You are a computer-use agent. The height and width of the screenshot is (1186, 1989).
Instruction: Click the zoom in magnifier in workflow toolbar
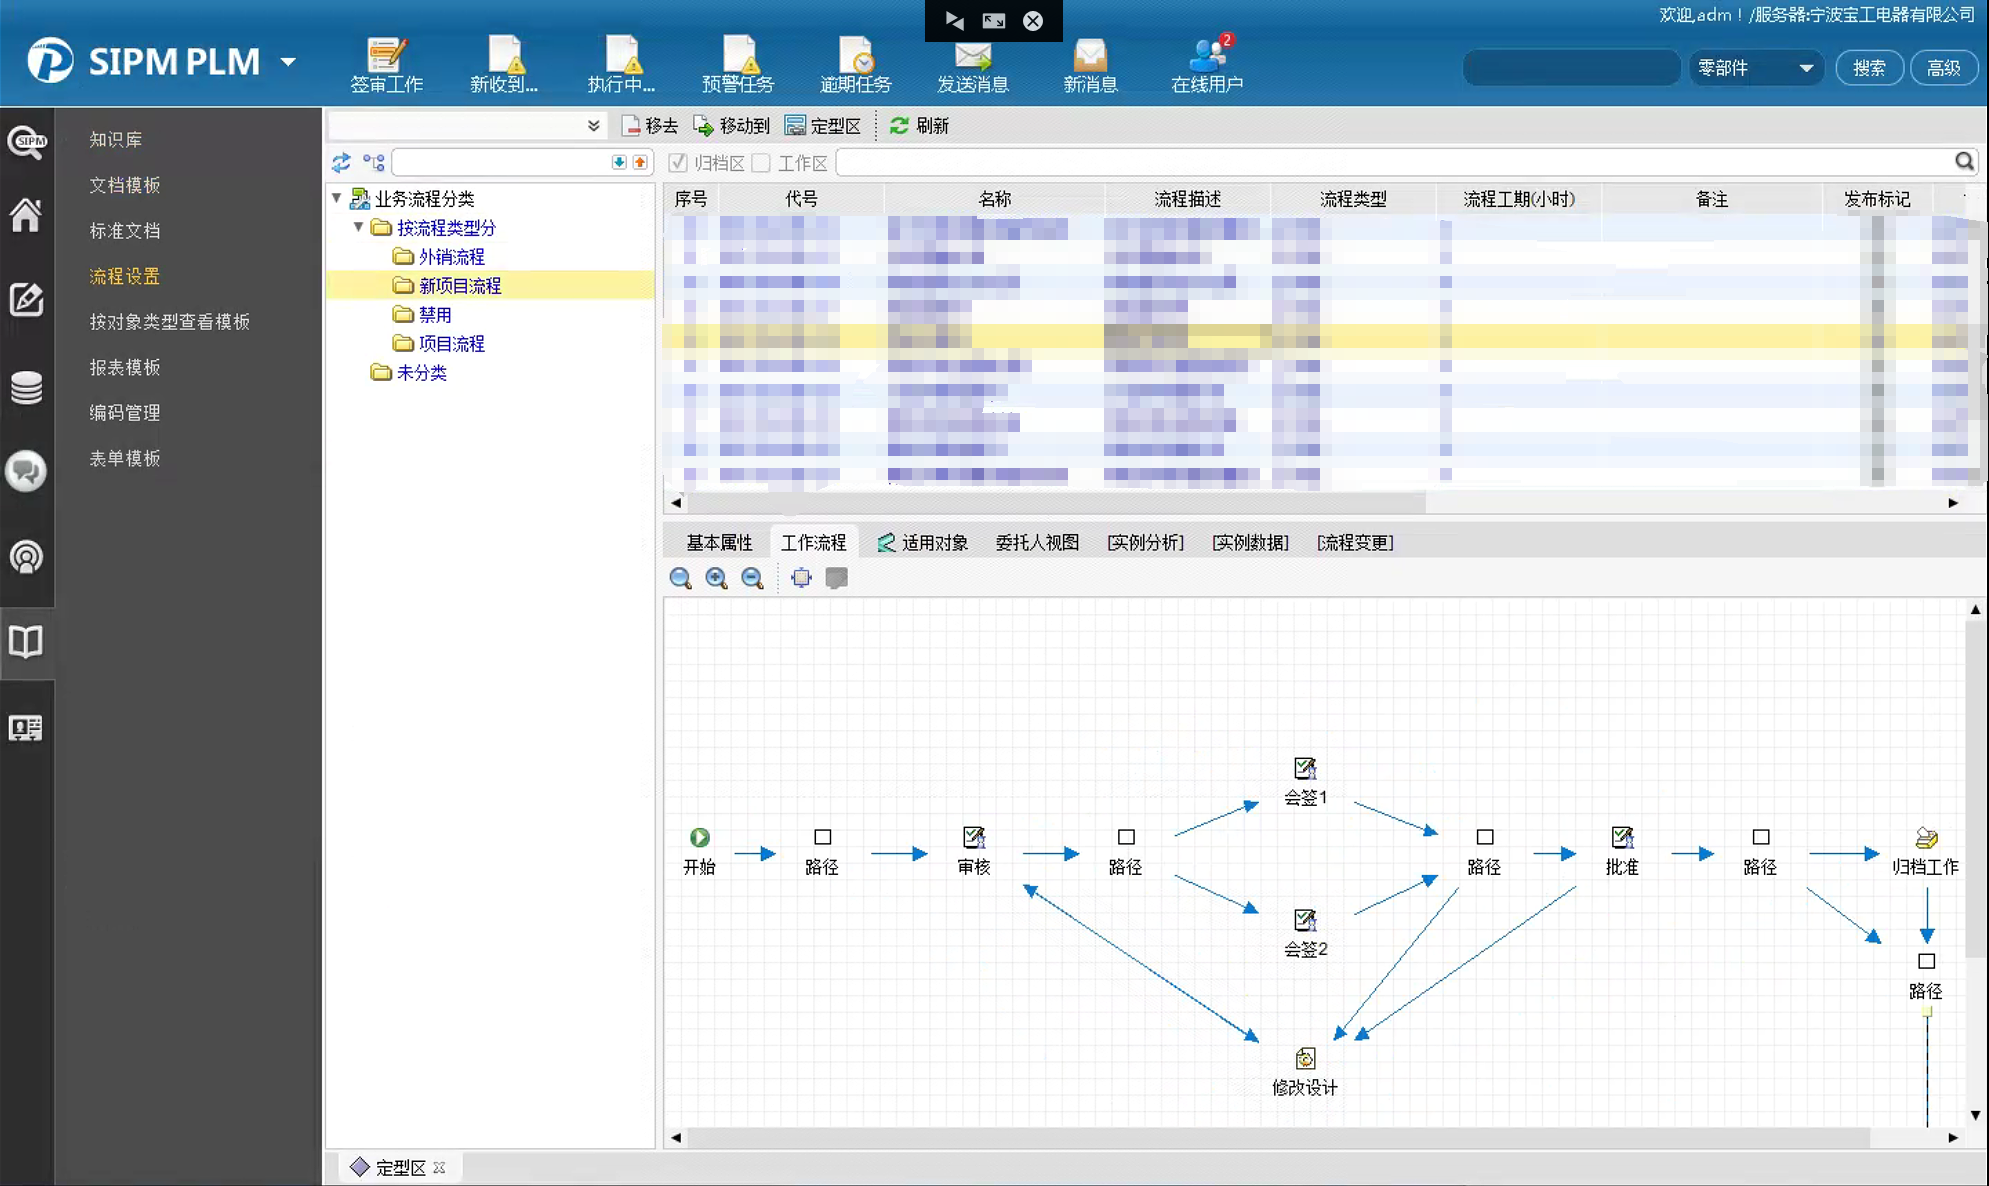[x=716, y=578]
